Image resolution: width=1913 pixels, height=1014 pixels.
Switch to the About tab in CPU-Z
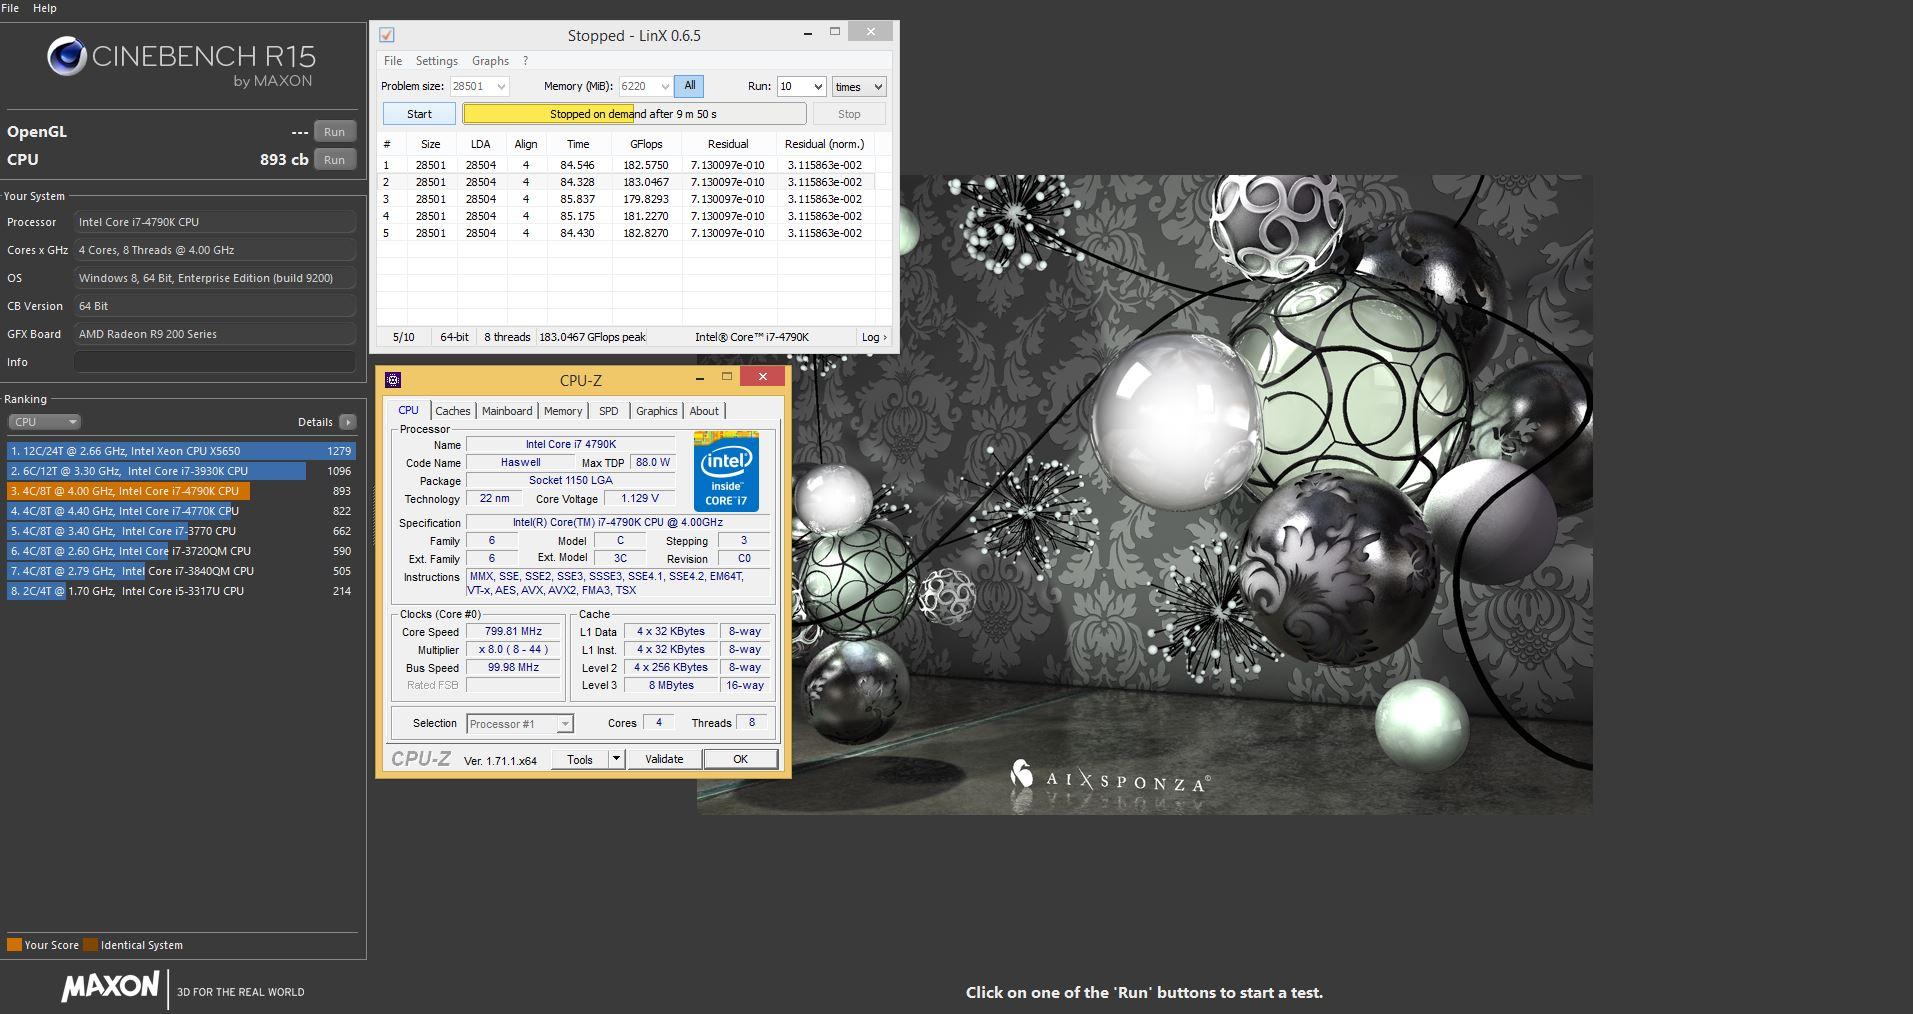(704, 411)
